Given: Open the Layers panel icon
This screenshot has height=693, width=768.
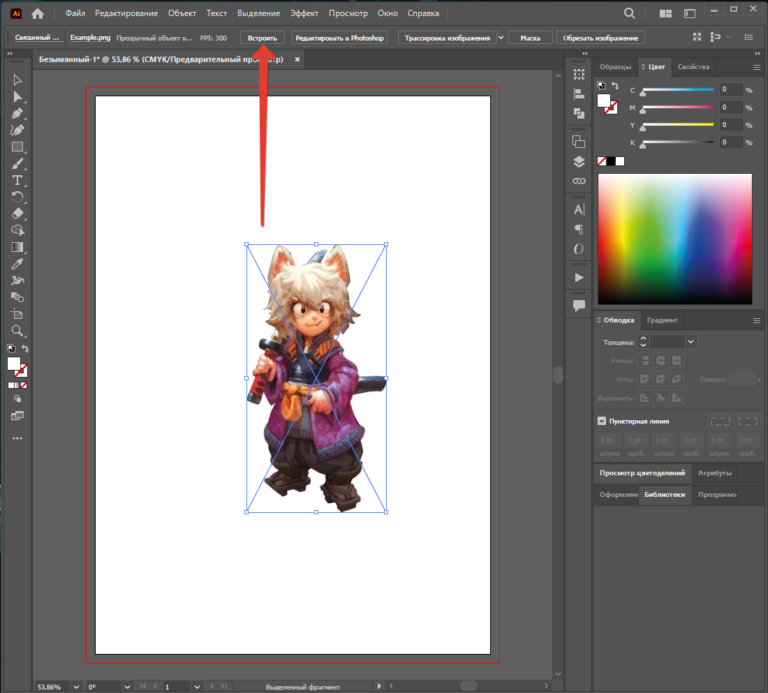Looking at the screenshot, I should (x=579, y=162).
